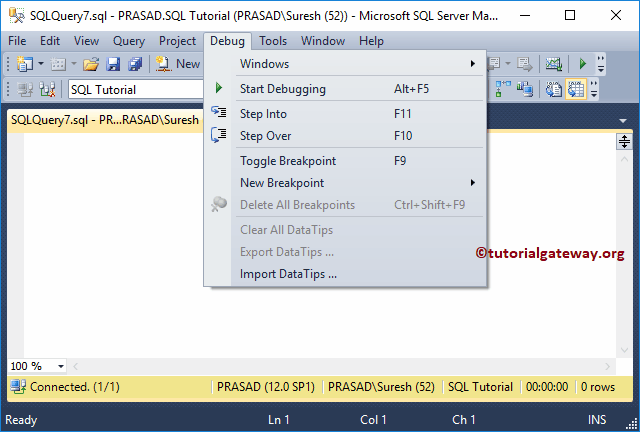Choose Toggle Breakpoint menu entry
The image size is (640, 432).
pos(345,160)
